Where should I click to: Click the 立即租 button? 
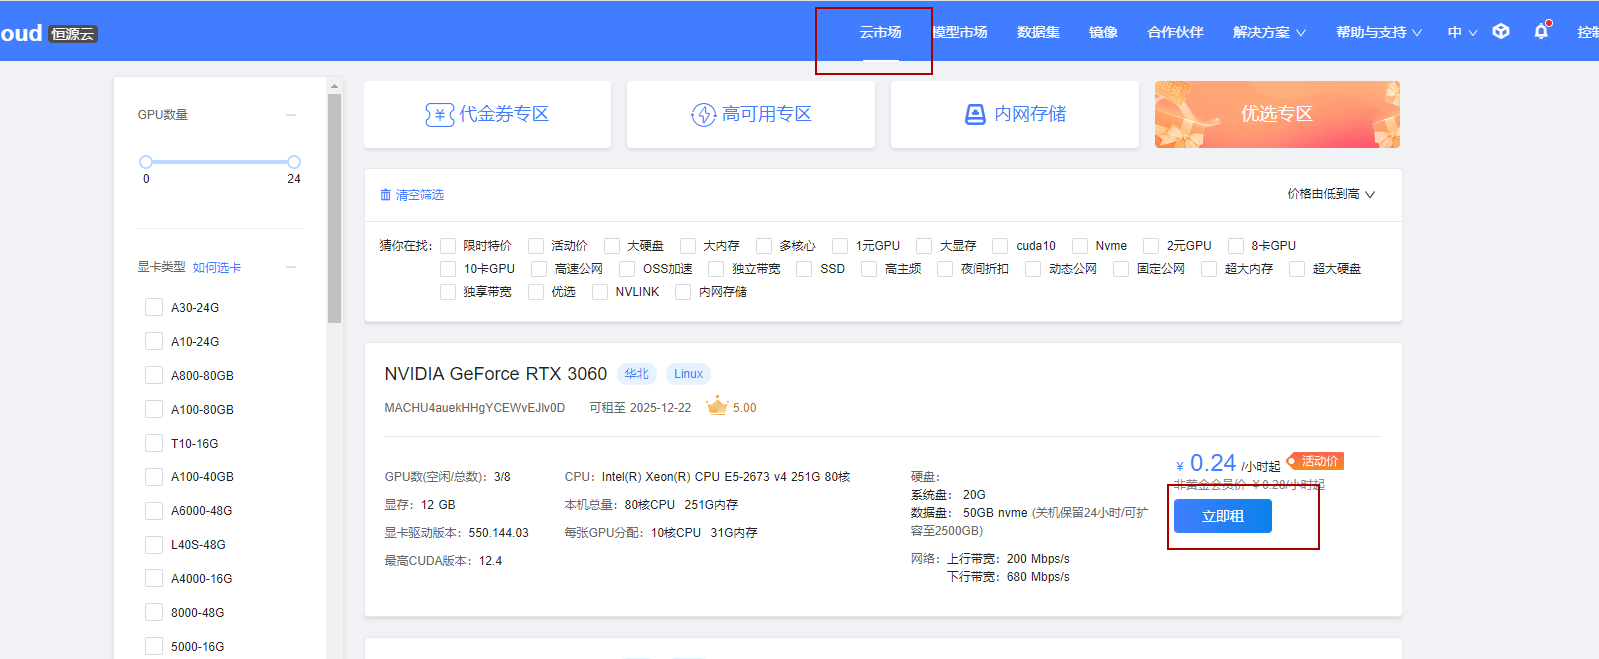(x=1222, y=516)
